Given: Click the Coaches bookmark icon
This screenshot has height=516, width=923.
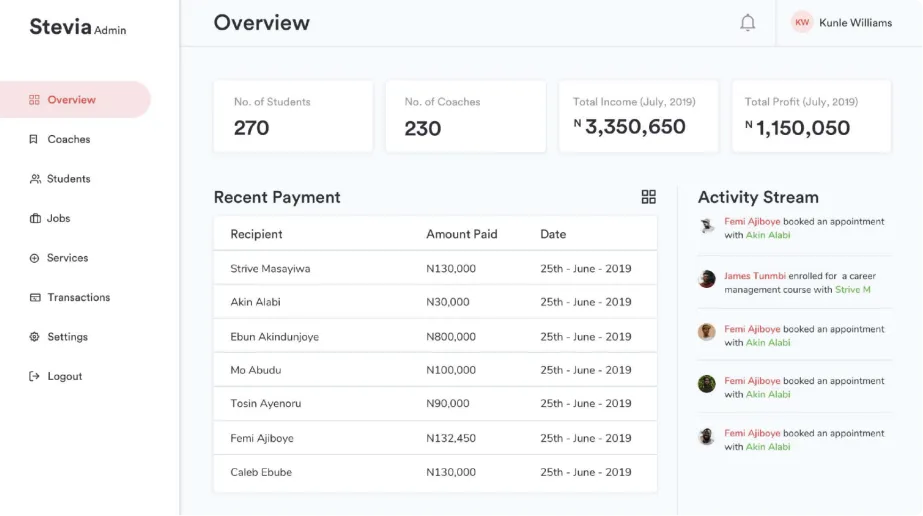Looking at the screenshot, I should click(34, 139).
